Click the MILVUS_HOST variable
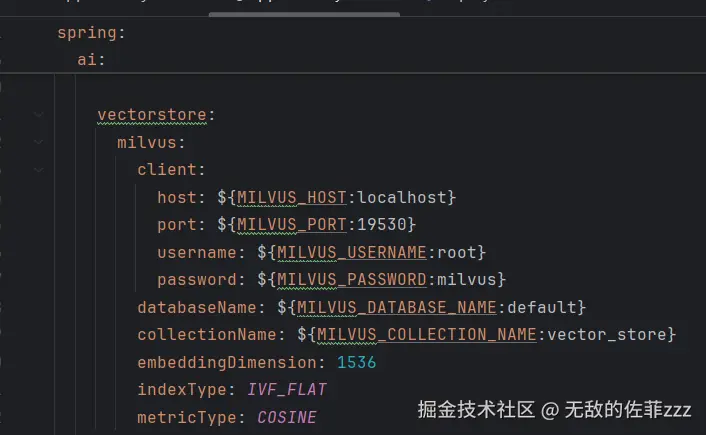Screen dimensions: 706x435 [291, 197]
